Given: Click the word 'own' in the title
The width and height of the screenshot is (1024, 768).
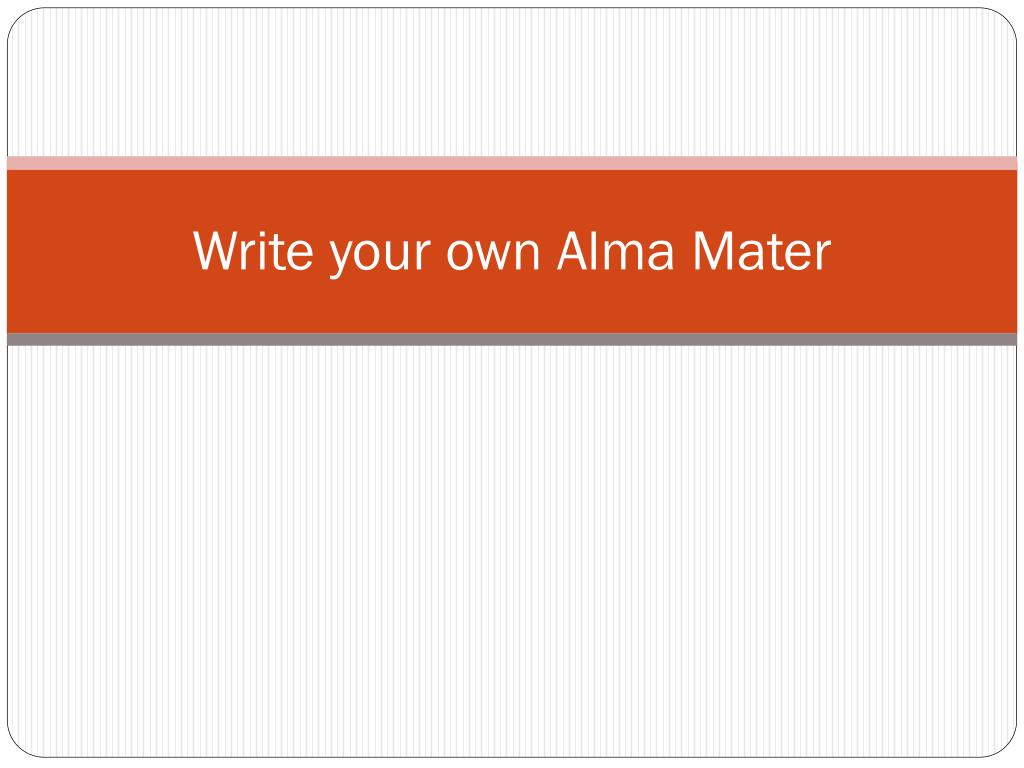Looking at the screenshot, I should click(493, 255).
